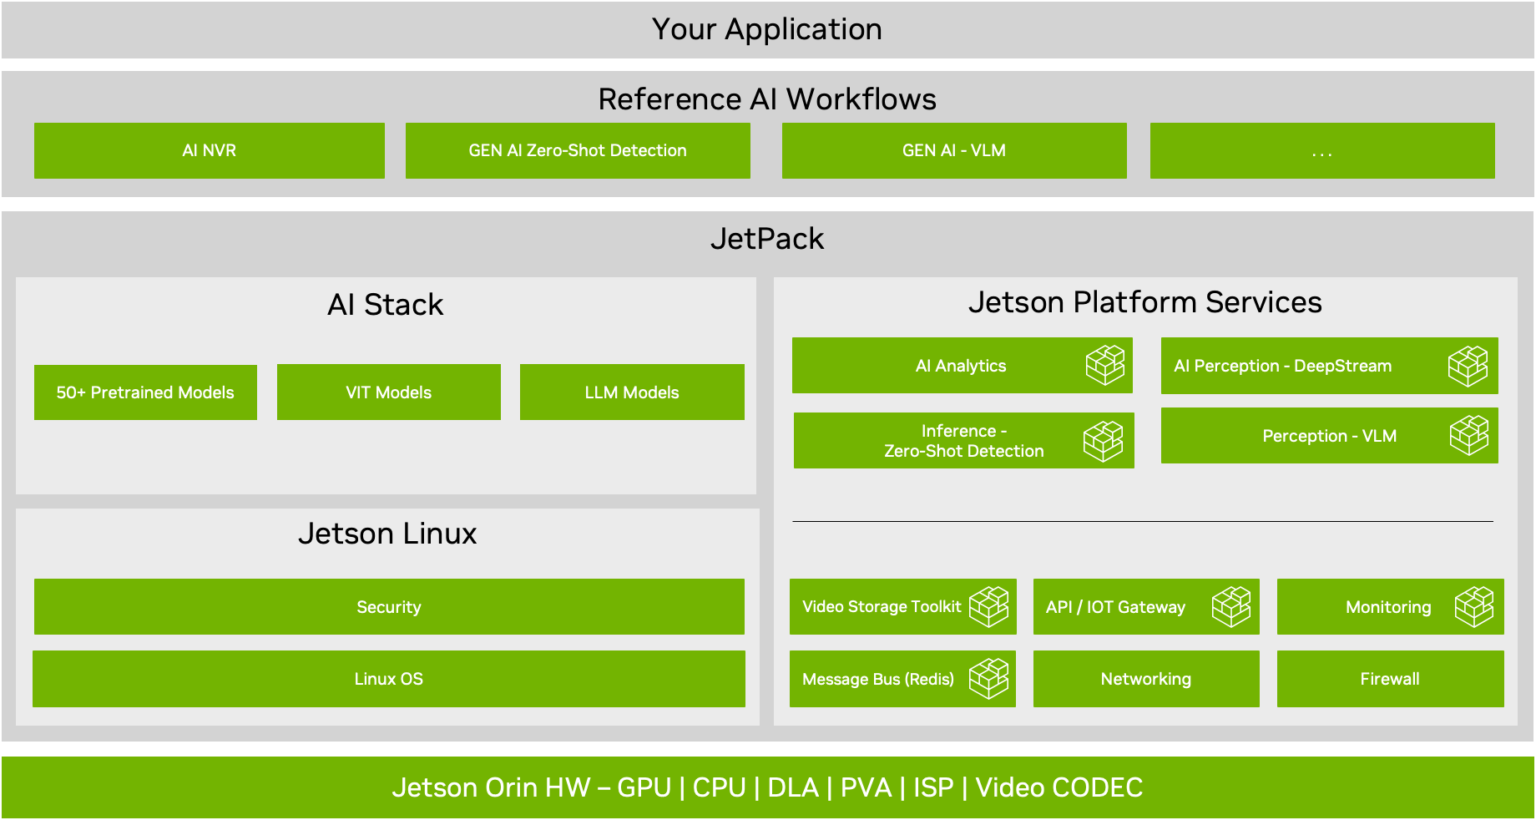
Task: Click the Inference - Zero-Shot Detection container icon
Action: 1104,440
